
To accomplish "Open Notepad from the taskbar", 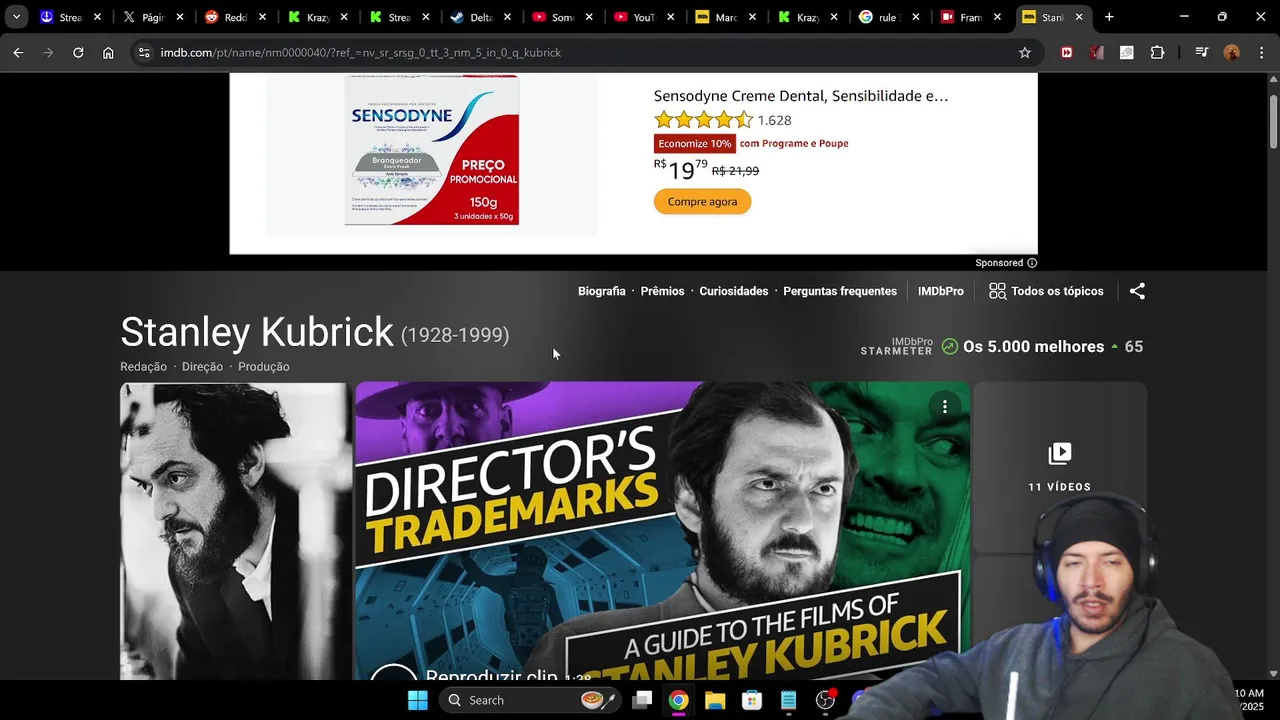I will point(789,700).
